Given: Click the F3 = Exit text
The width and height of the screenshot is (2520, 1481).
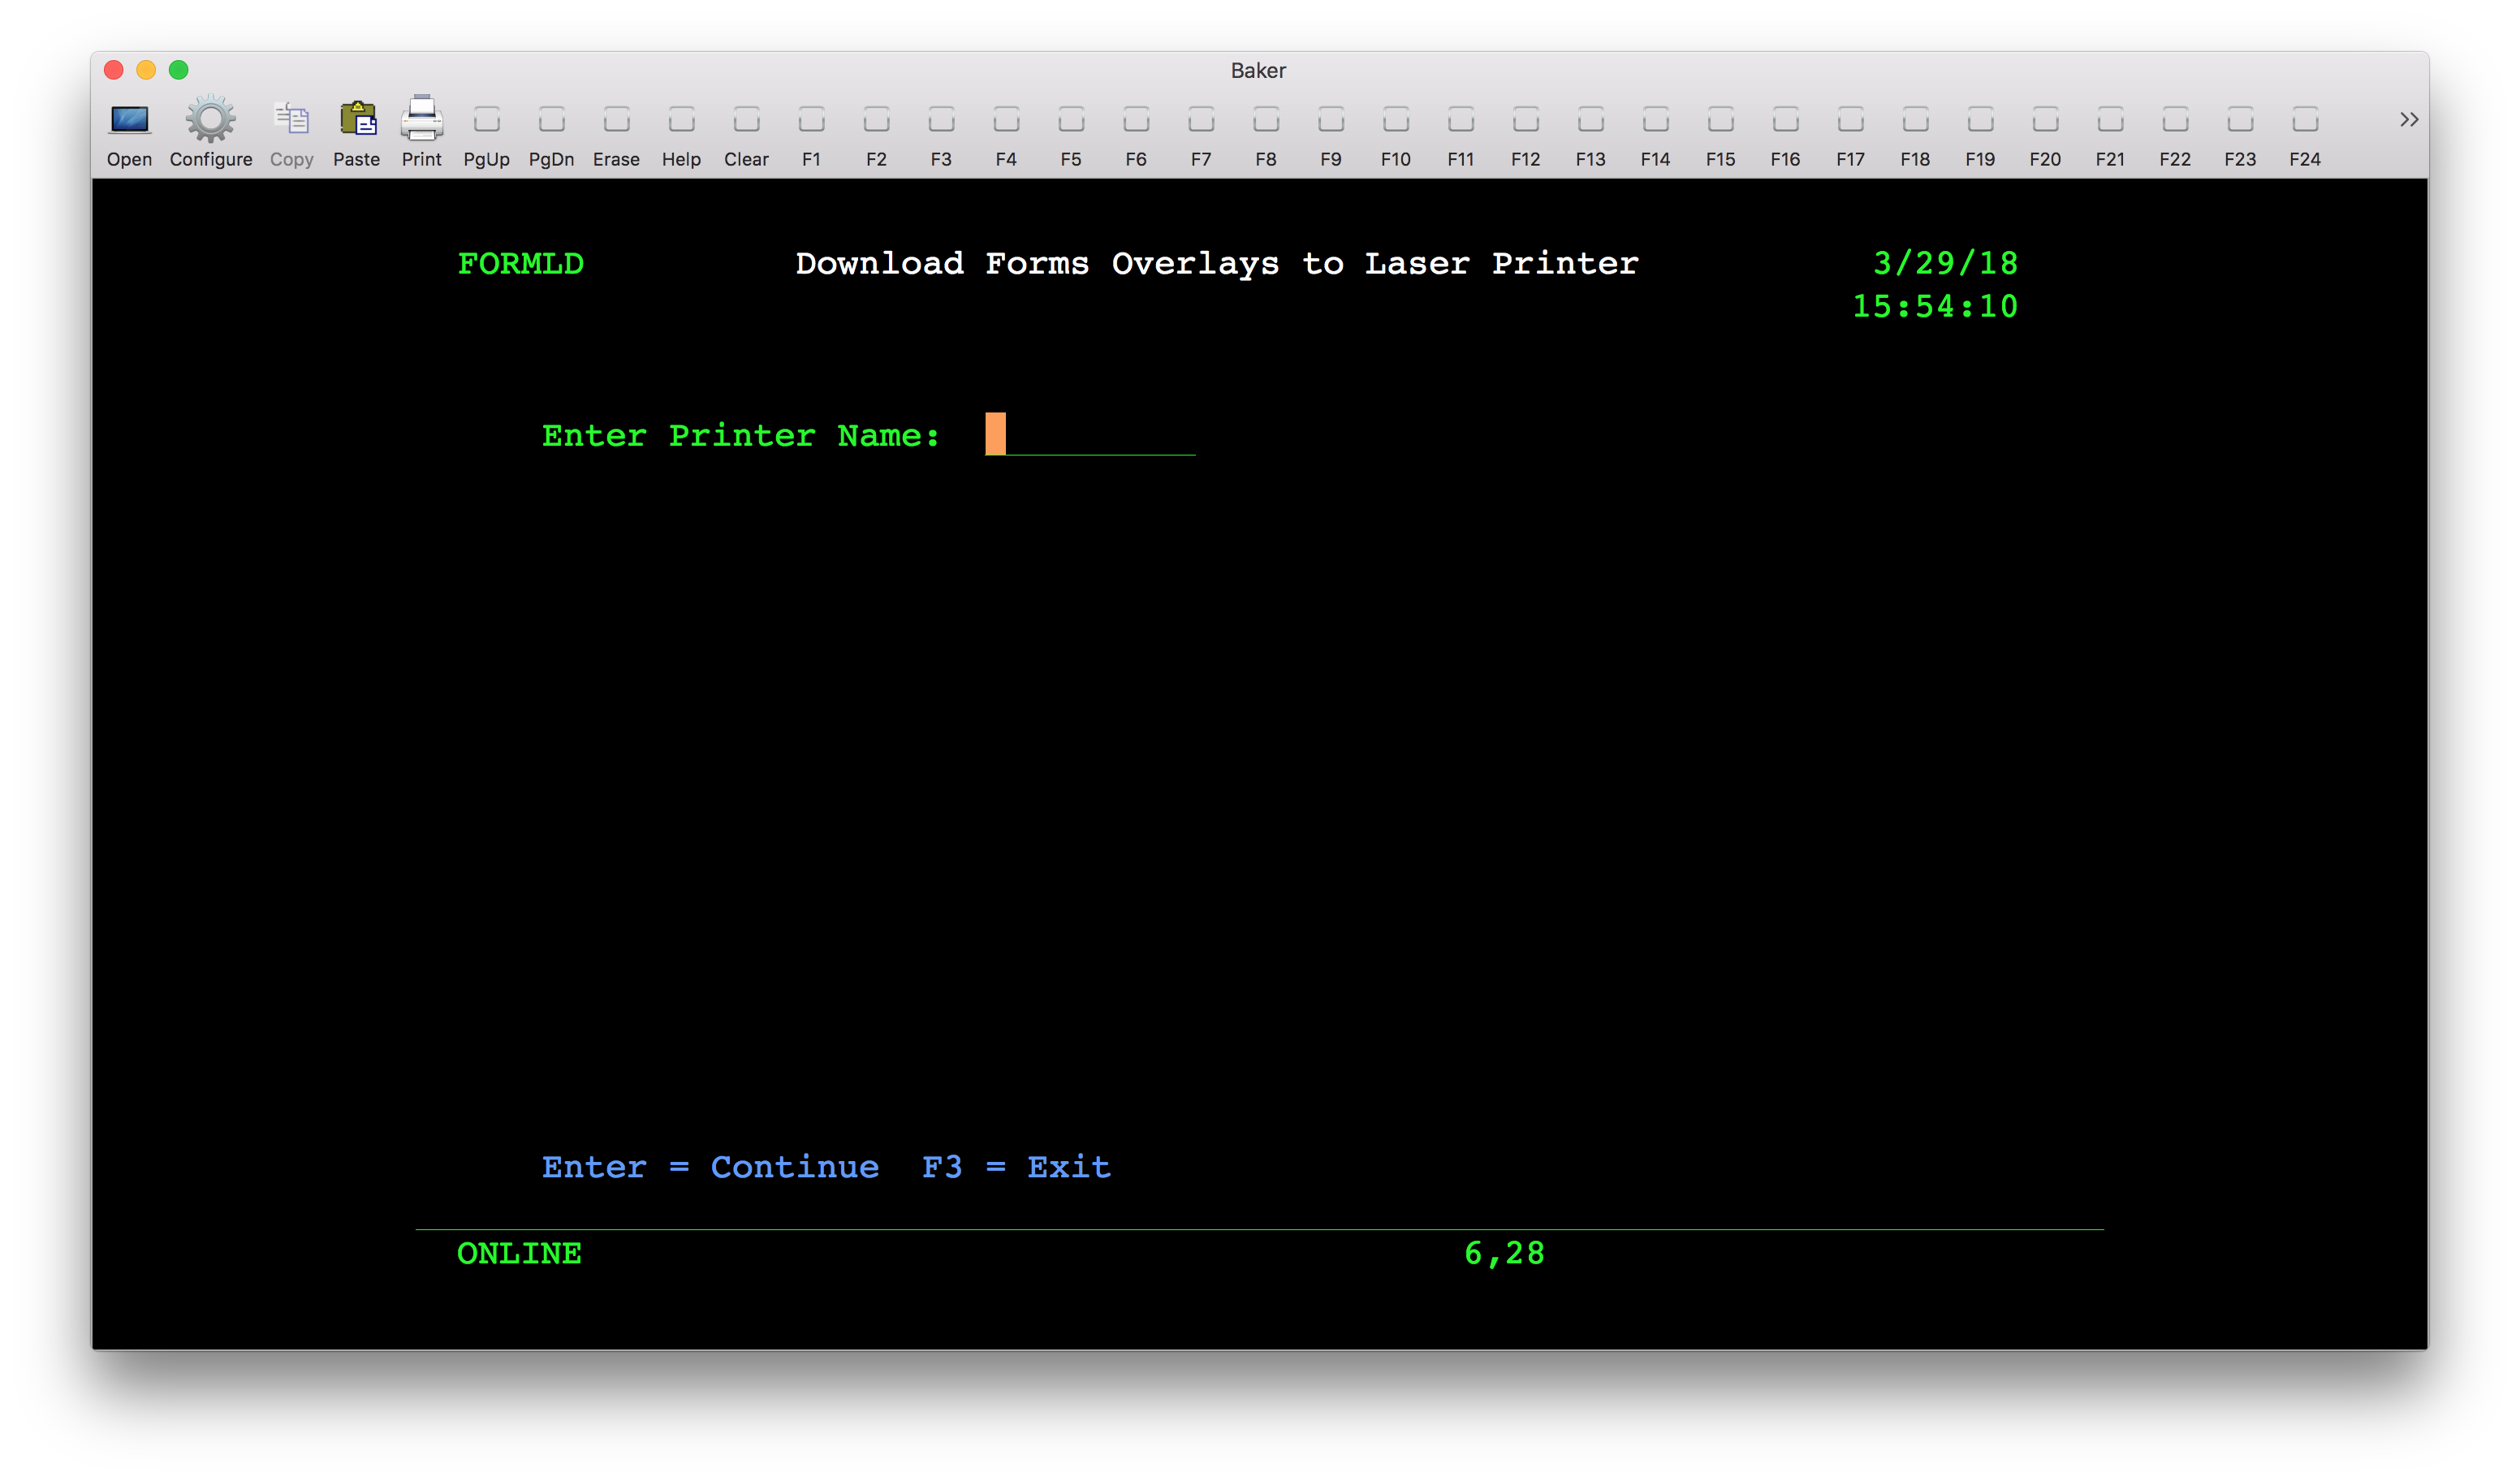Looking at the screenshot, I should [x=1016, y=1167].
